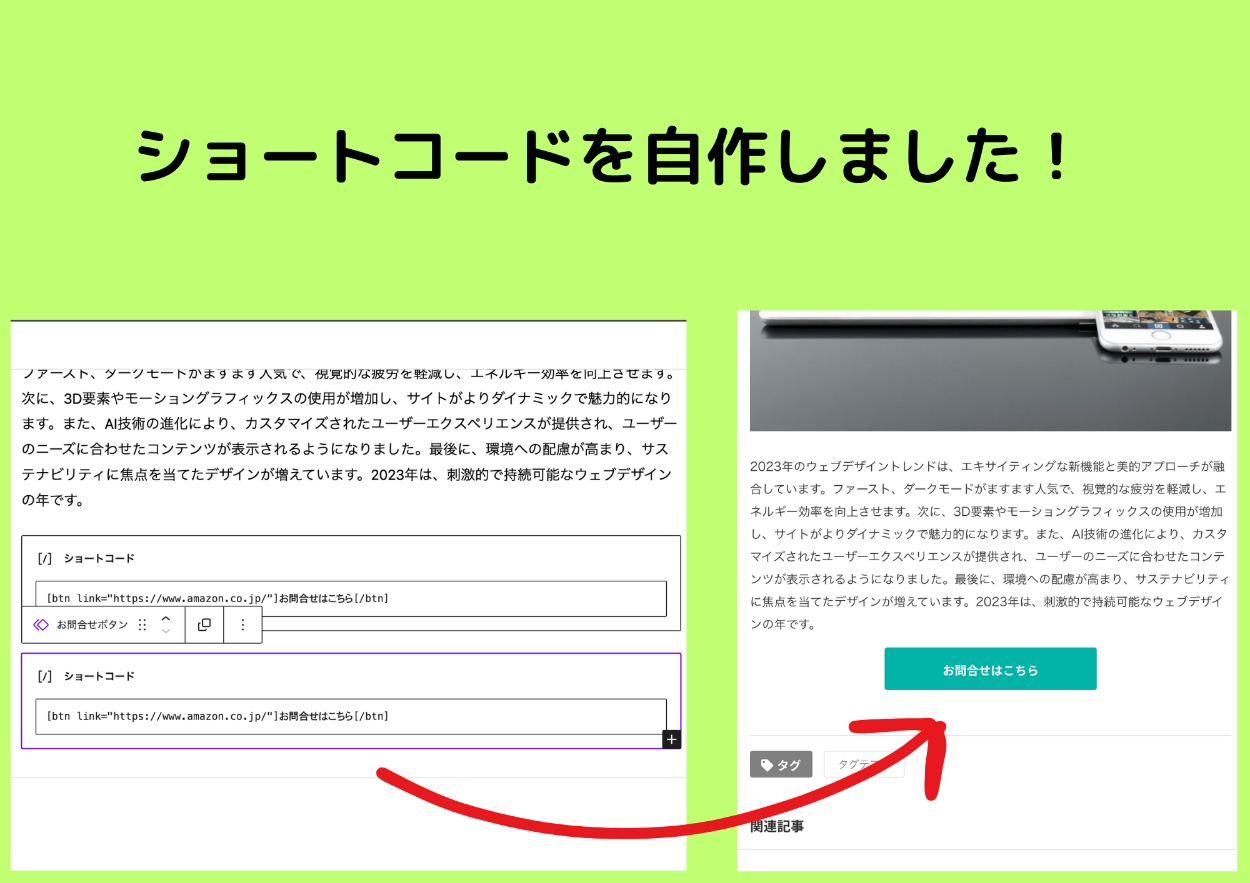
Task: Click the お問合せボタン label in the toolbar
Action: click(x=92, y=624)
